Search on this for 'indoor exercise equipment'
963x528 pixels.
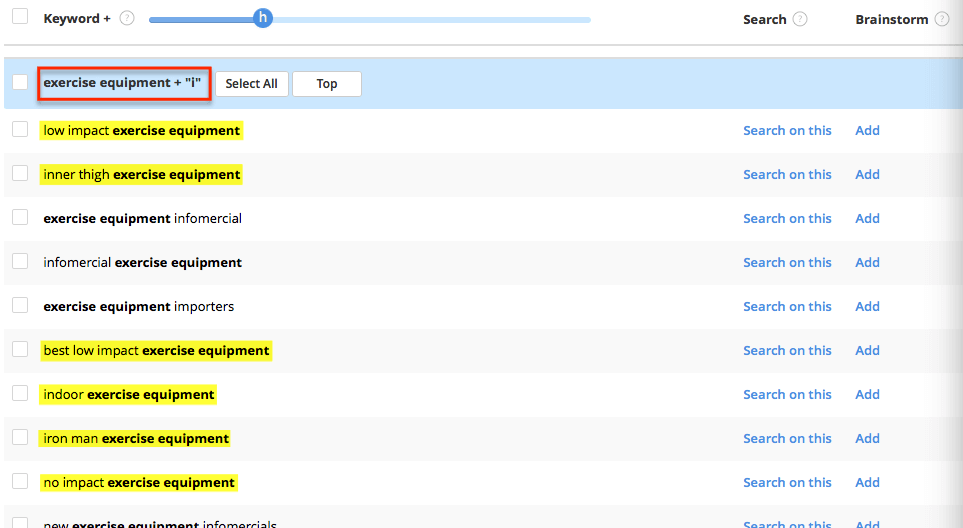tap(787, 394)
